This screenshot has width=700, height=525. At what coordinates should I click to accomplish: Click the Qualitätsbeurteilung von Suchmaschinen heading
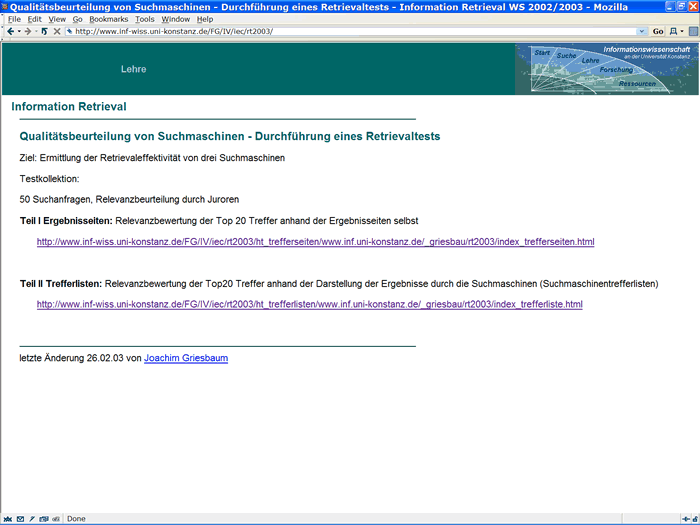(x=230, y=136)
